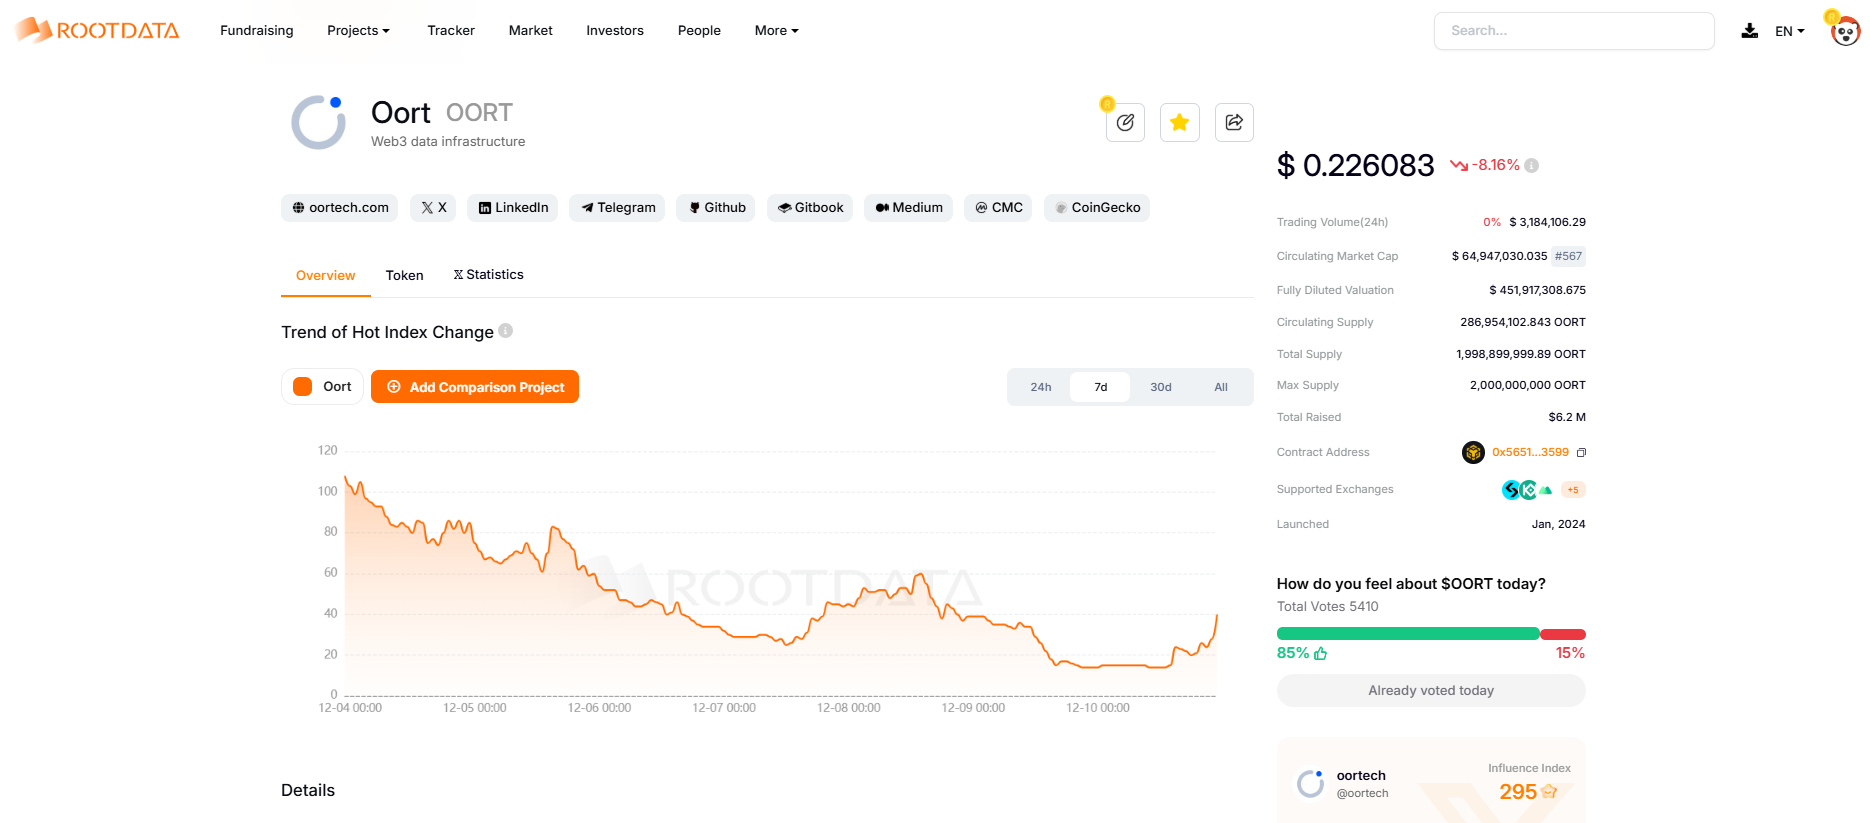
Task: Click the share icon button
Action: [x=1234, y=122]
